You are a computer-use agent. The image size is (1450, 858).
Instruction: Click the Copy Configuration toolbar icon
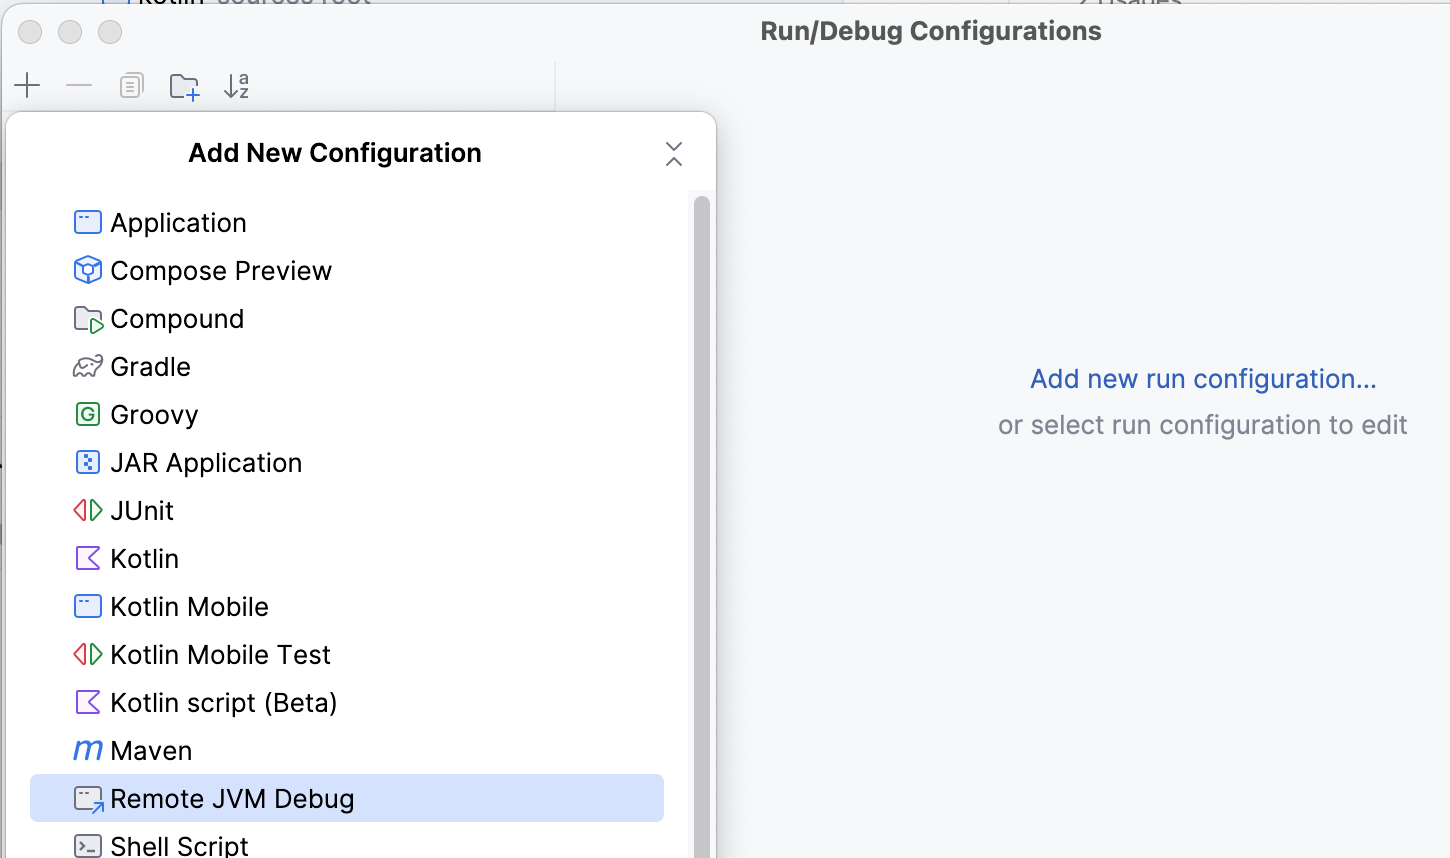pyautogui.click(x=131, y=86)
